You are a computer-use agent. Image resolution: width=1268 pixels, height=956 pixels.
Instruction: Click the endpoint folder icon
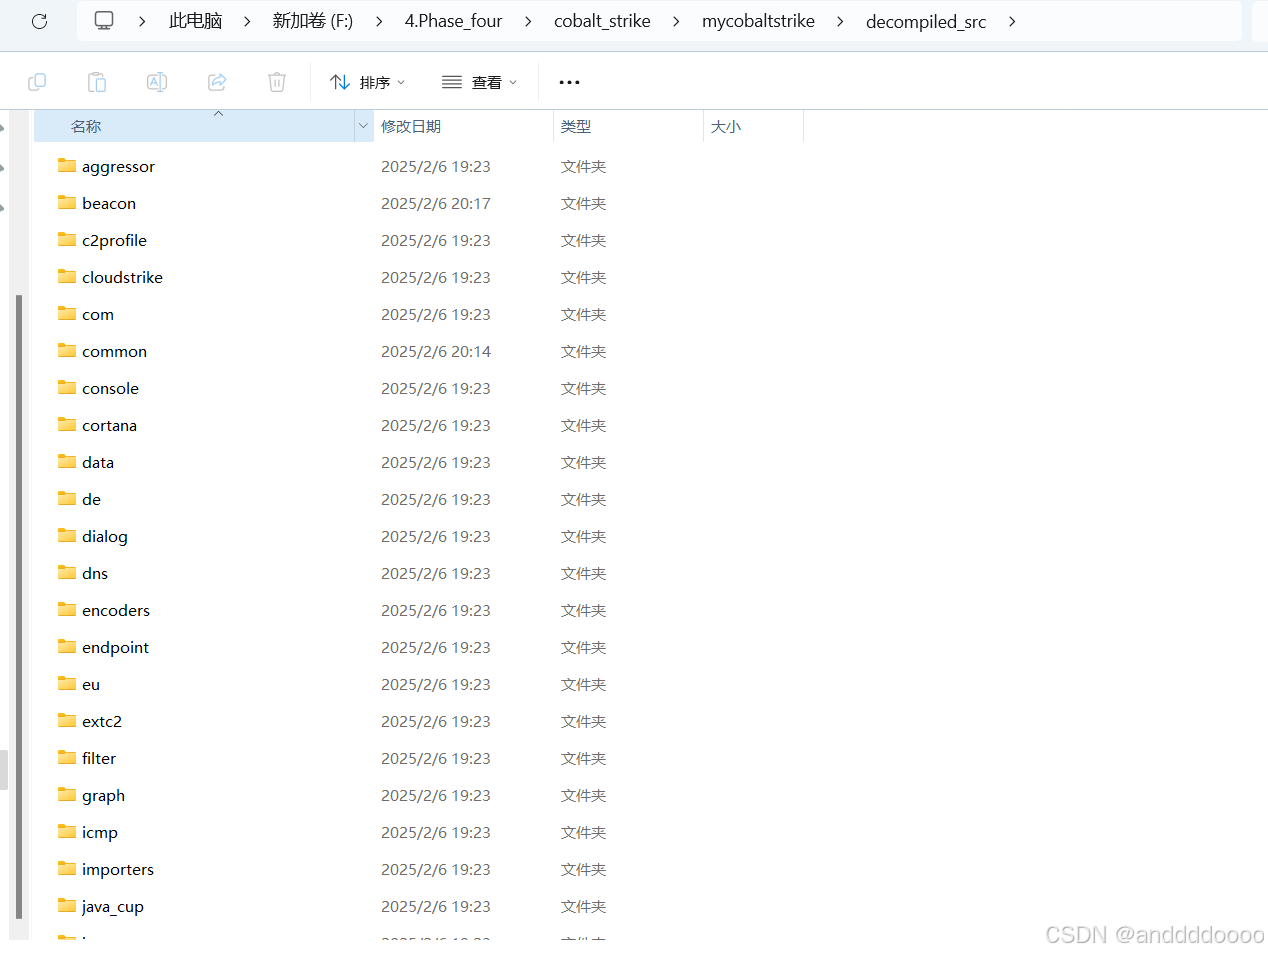point(67,647)
